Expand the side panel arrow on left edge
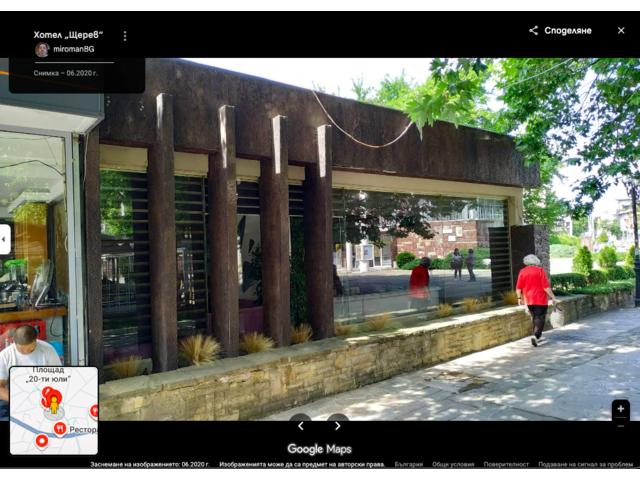 point(5,239)
